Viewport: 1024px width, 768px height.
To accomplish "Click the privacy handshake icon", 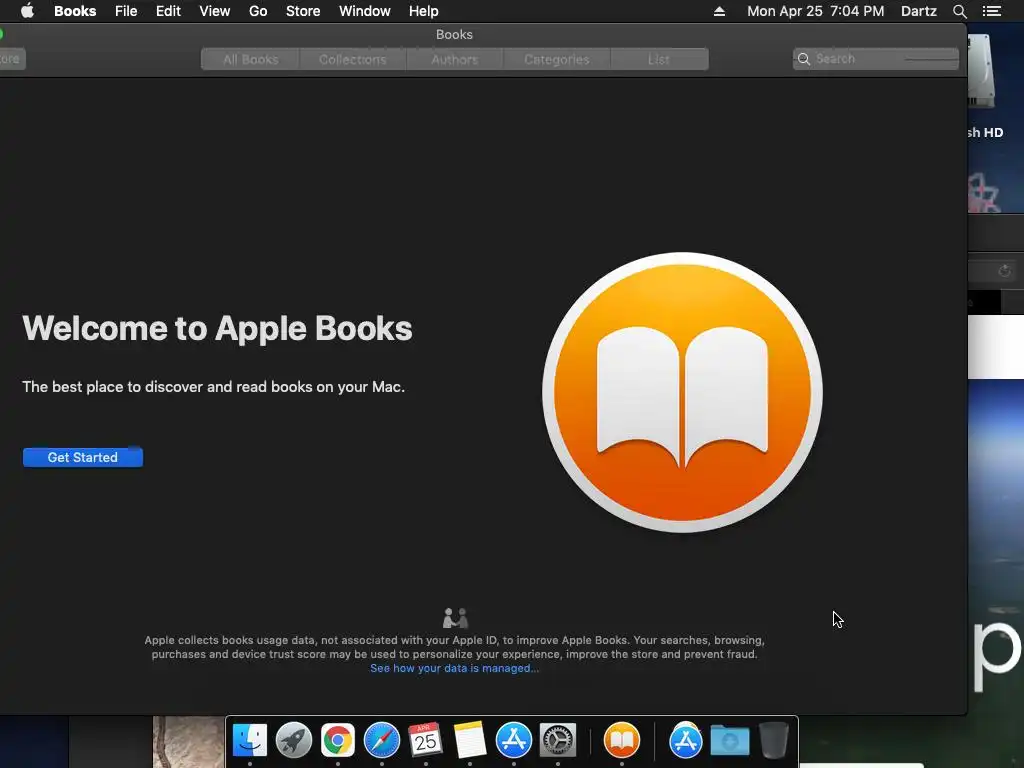I will pyautogui.click(x=455, y=617).
